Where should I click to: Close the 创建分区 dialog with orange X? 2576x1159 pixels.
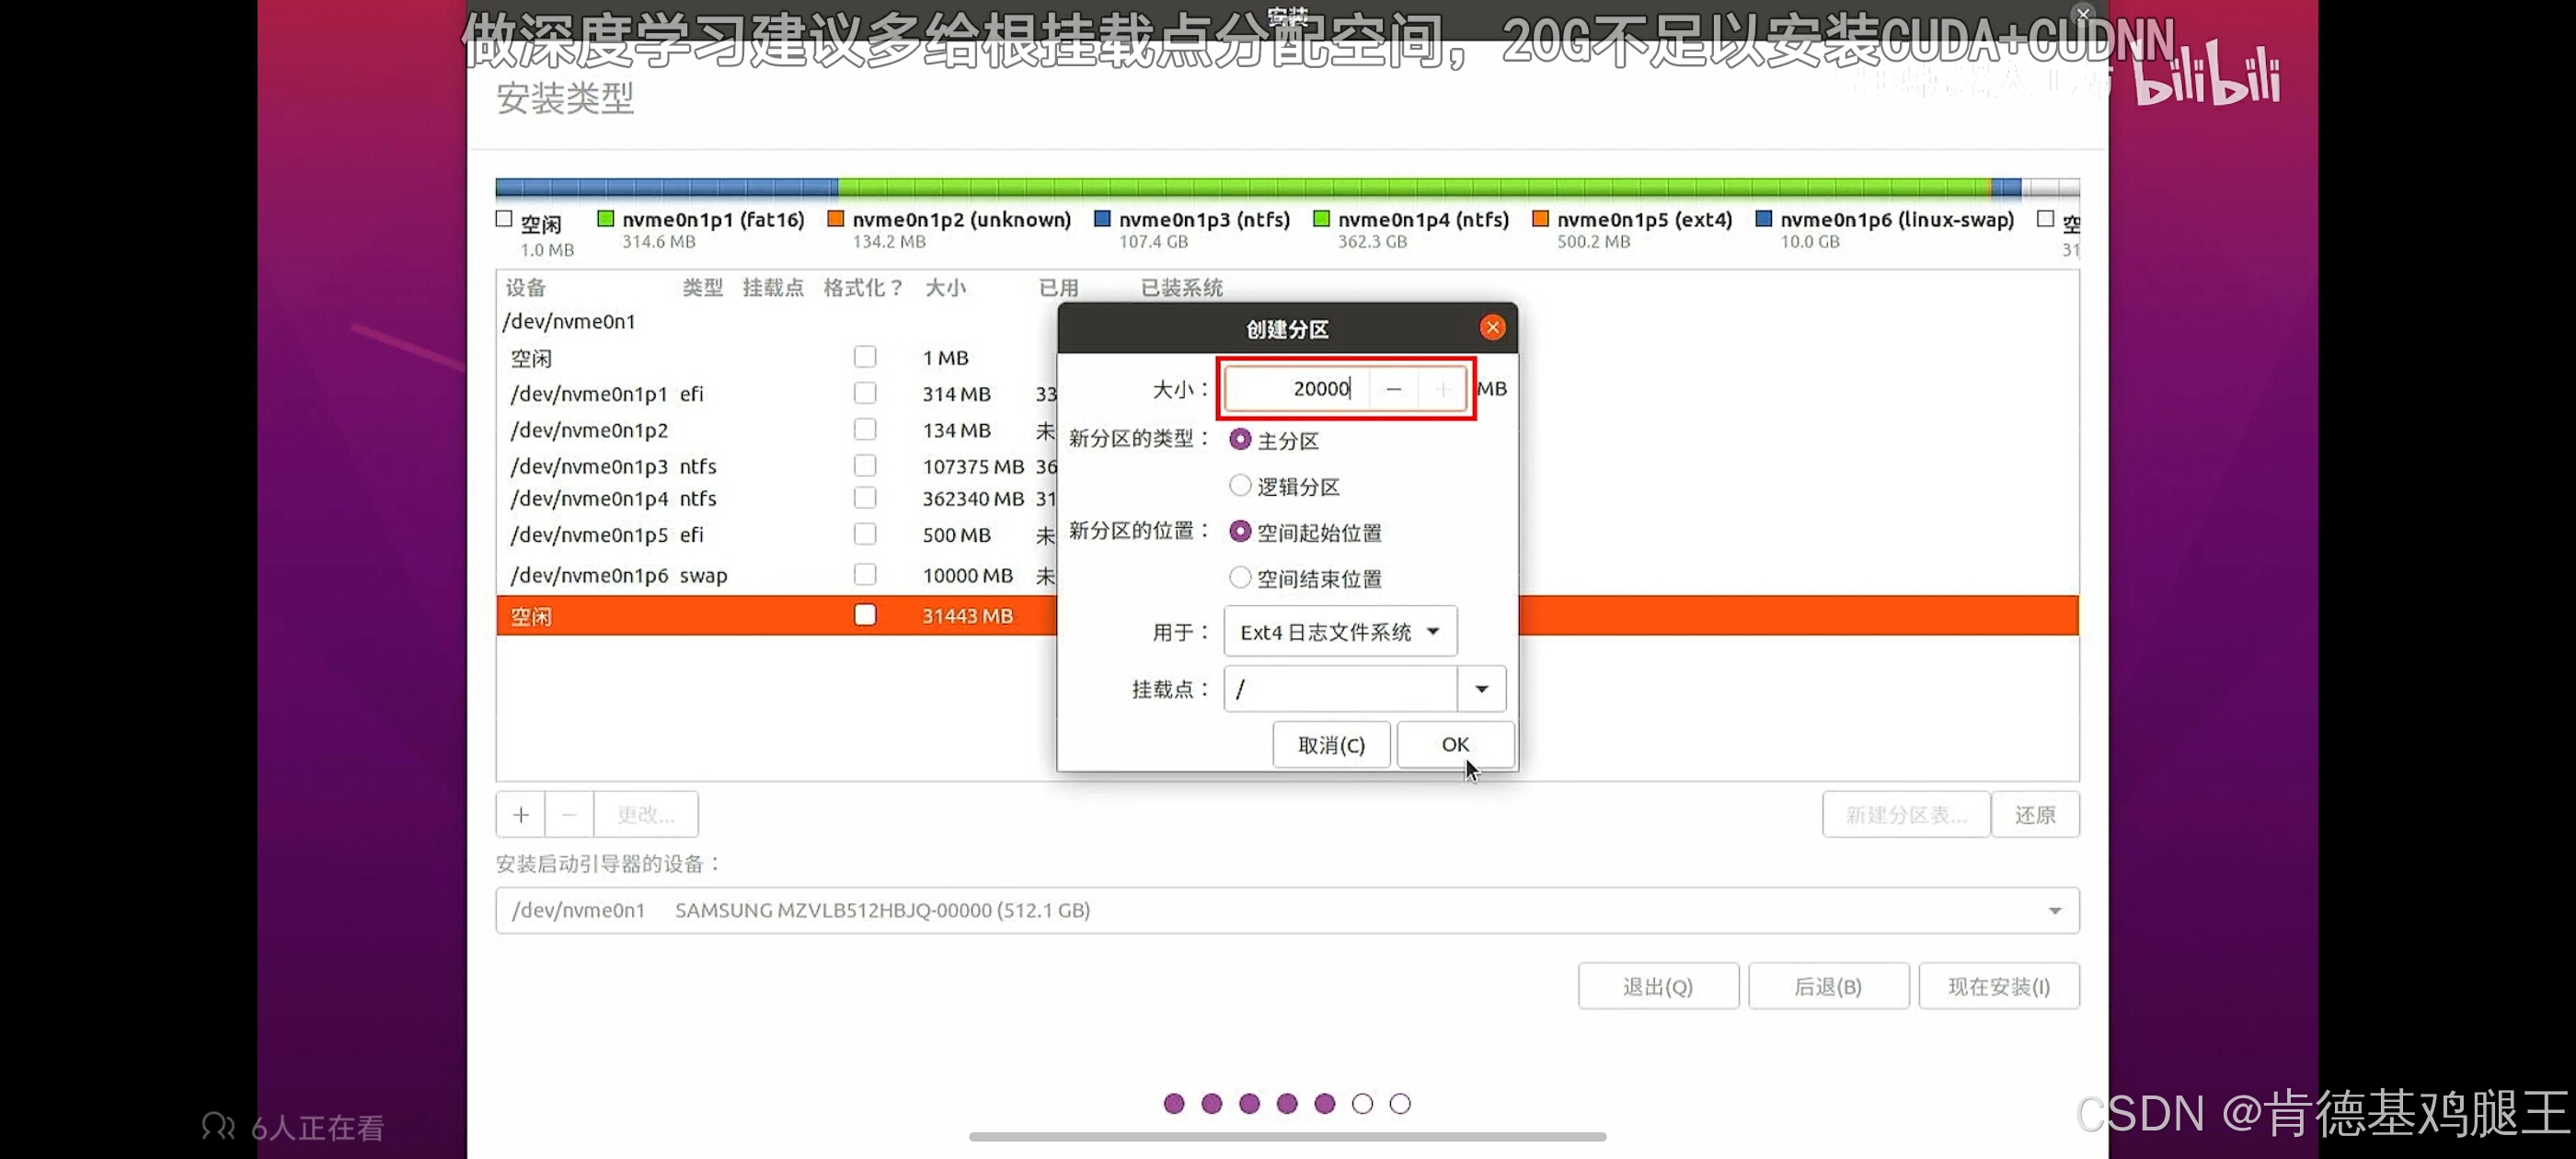(1492, 328)
